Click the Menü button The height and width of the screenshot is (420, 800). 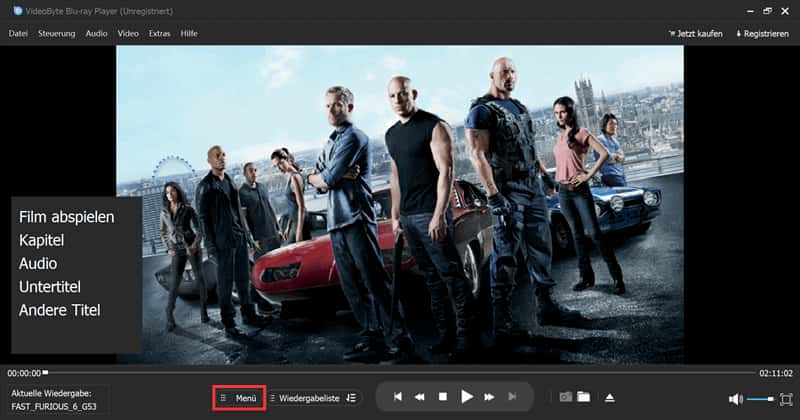(x=239, y=398)
